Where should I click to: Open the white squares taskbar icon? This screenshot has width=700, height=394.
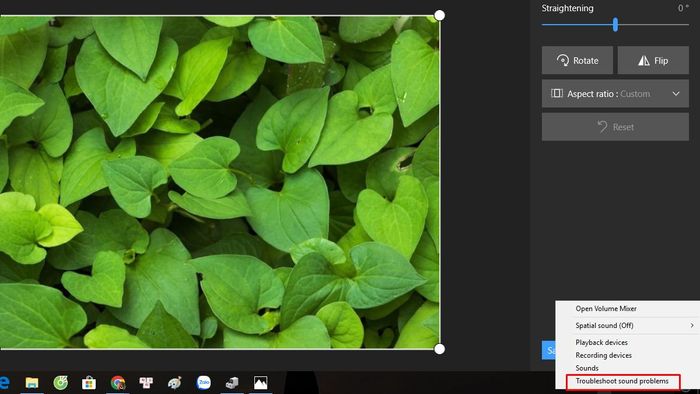146,382
